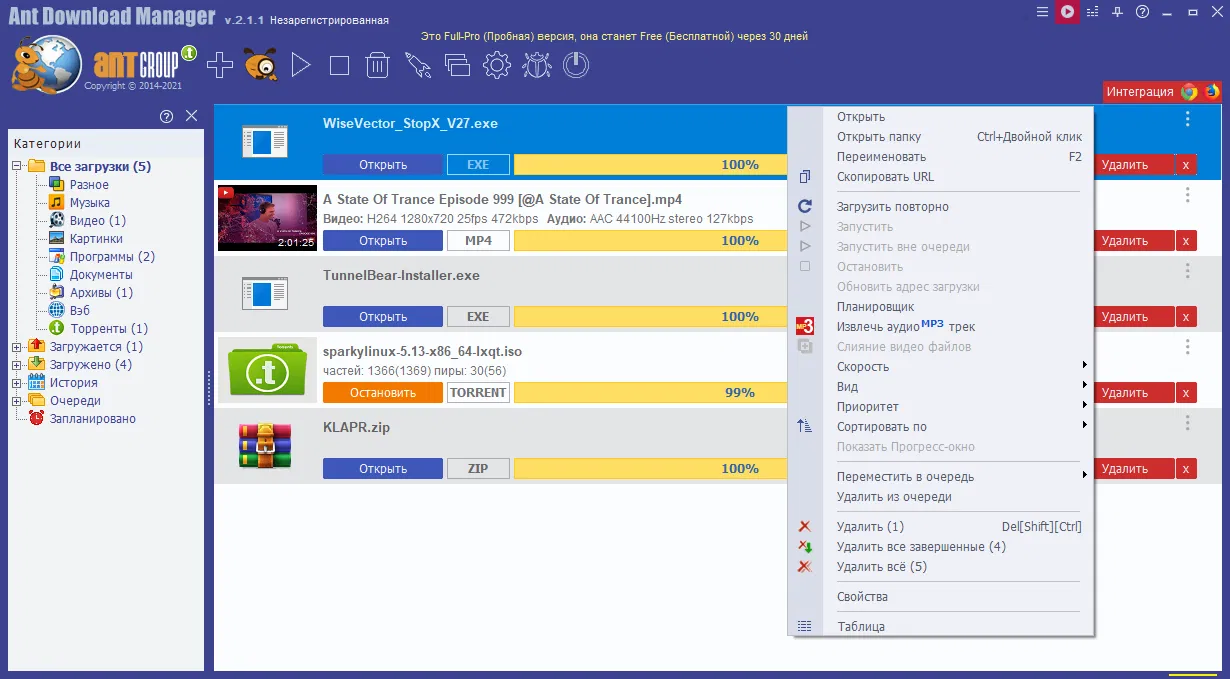Toggle the pin always-on-top icon

[1118, 12]
